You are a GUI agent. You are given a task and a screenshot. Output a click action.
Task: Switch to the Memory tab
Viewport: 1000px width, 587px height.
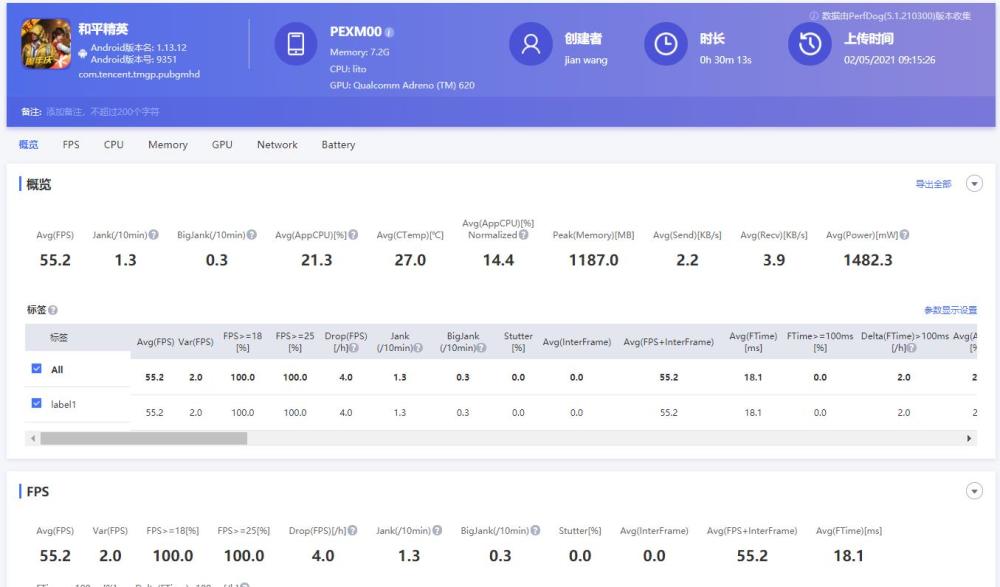(167, 145)
